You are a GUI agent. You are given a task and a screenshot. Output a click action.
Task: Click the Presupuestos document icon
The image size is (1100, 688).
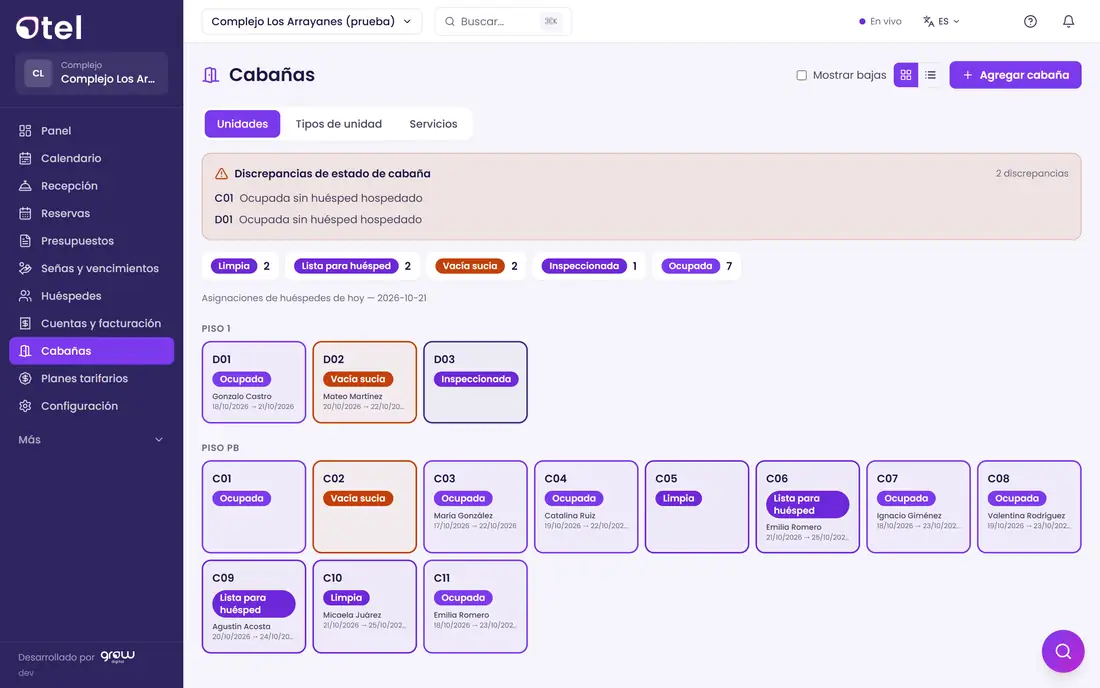[x=25, y=241]
